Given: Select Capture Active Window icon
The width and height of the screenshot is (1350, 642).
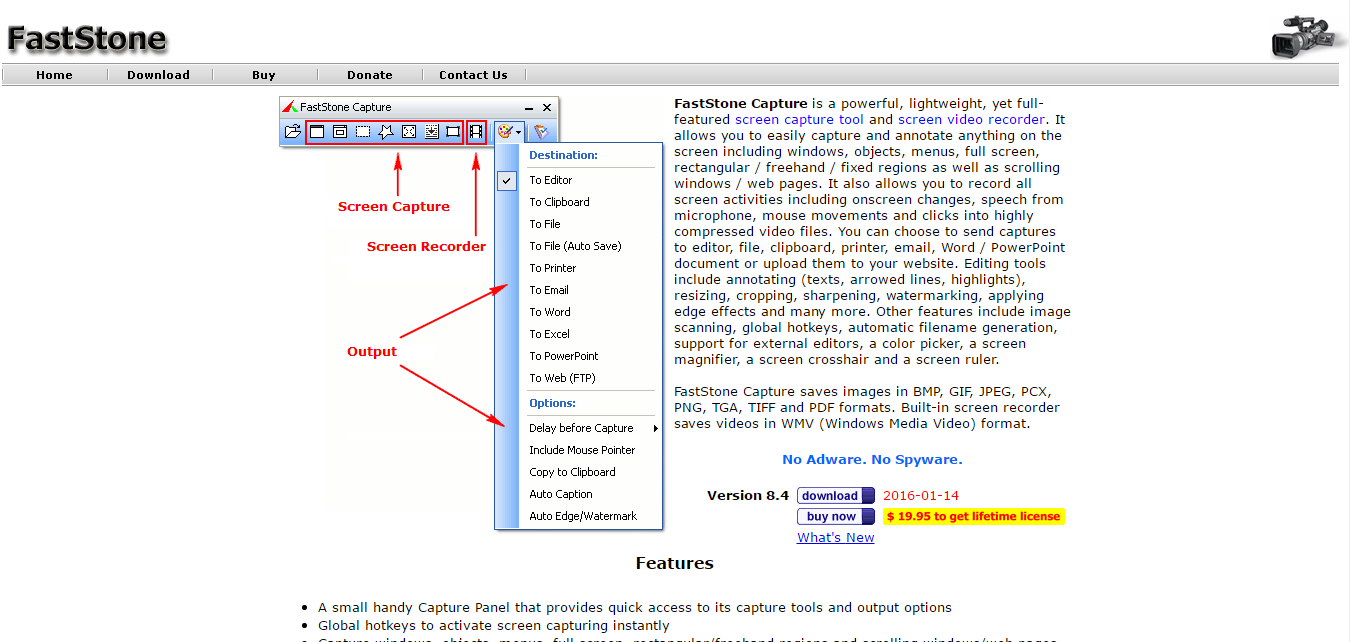Looking at the screenshot, I should click(x=316, y=131).
